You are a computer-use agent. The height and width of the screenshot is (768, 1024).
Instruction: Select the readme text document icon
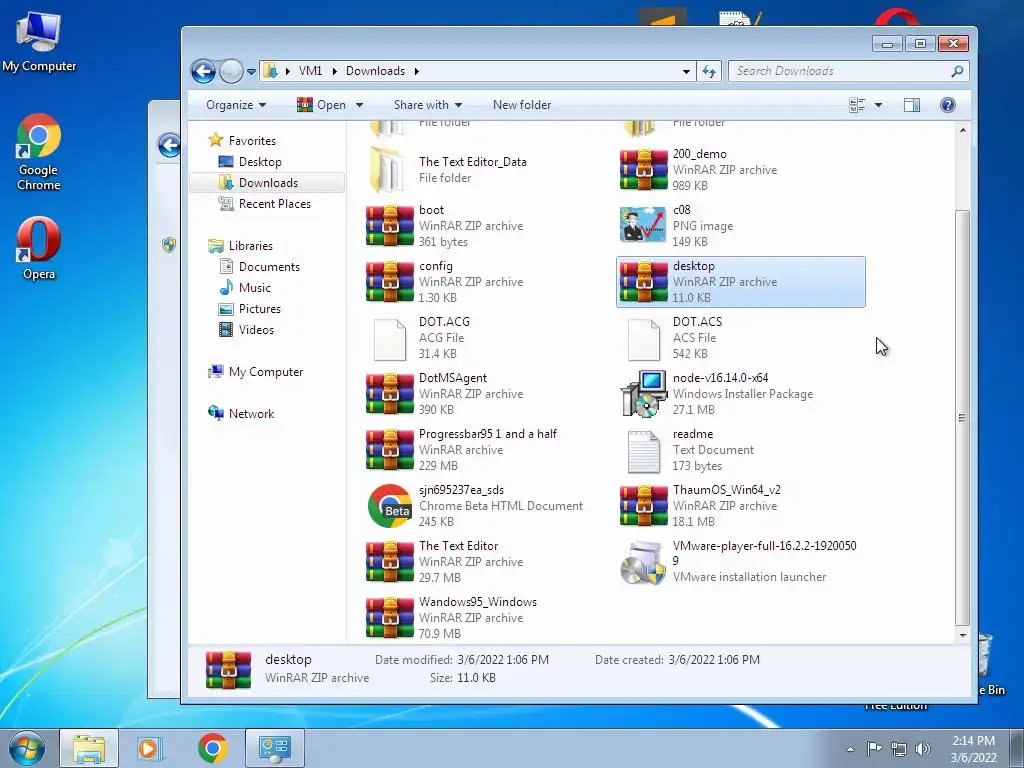tap(643, 451)
